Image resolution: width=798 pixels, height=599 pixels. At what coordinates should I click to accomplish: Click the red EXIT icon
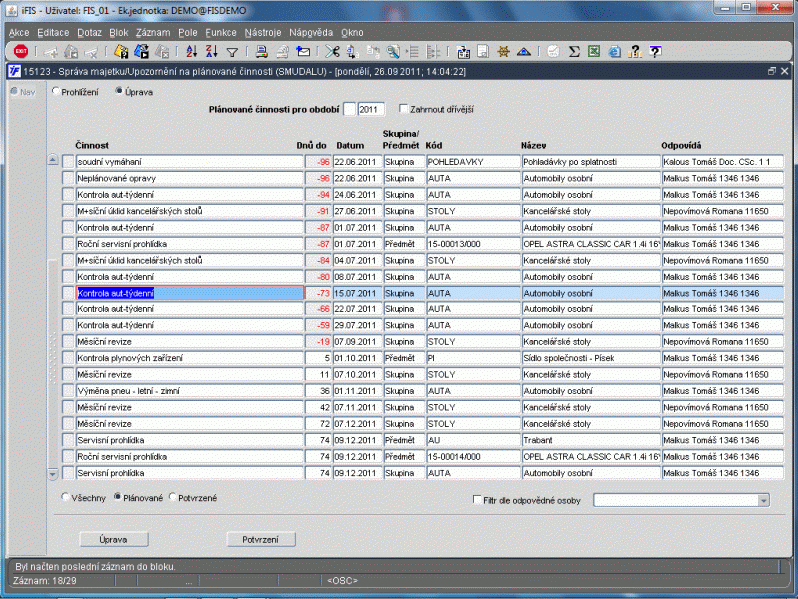(x=21, y=51)
